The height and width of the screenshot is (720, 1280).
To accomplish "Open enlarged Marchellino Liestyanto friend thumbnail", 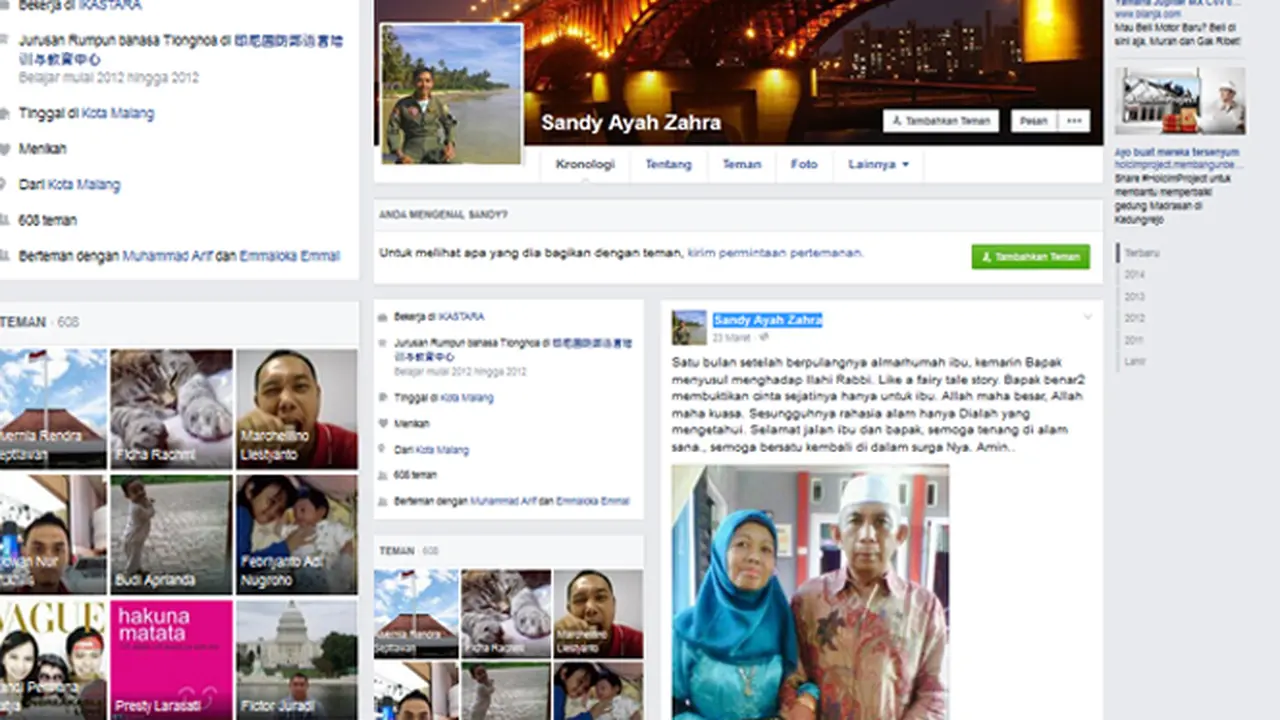I will point(297,409).
